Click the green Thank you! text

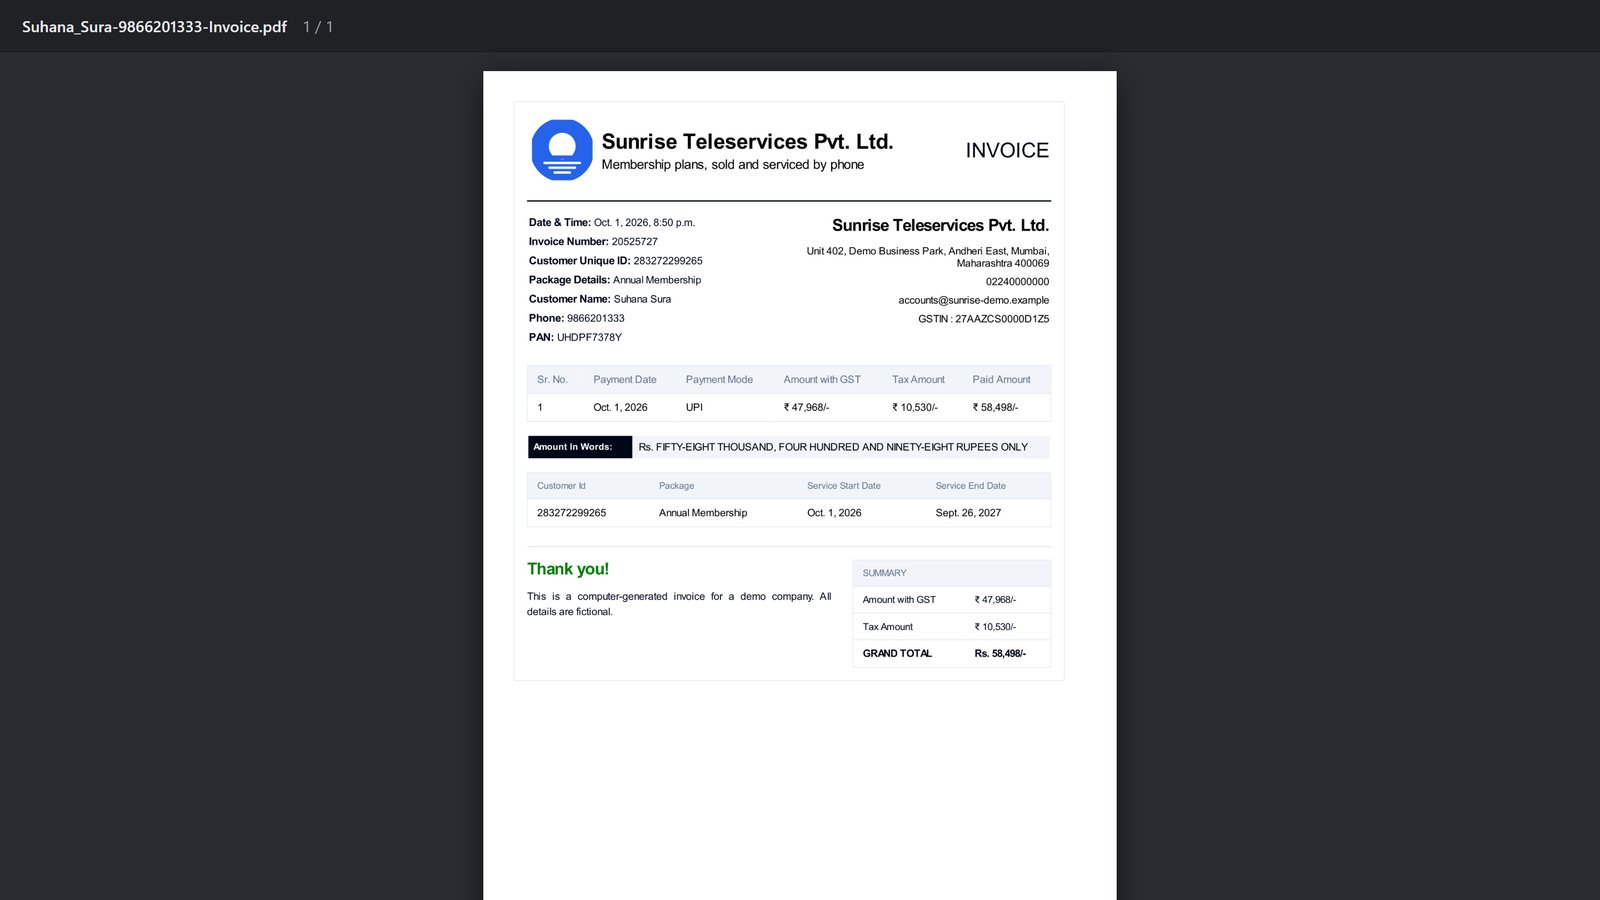pyautogui.click(x=568, y=569)
